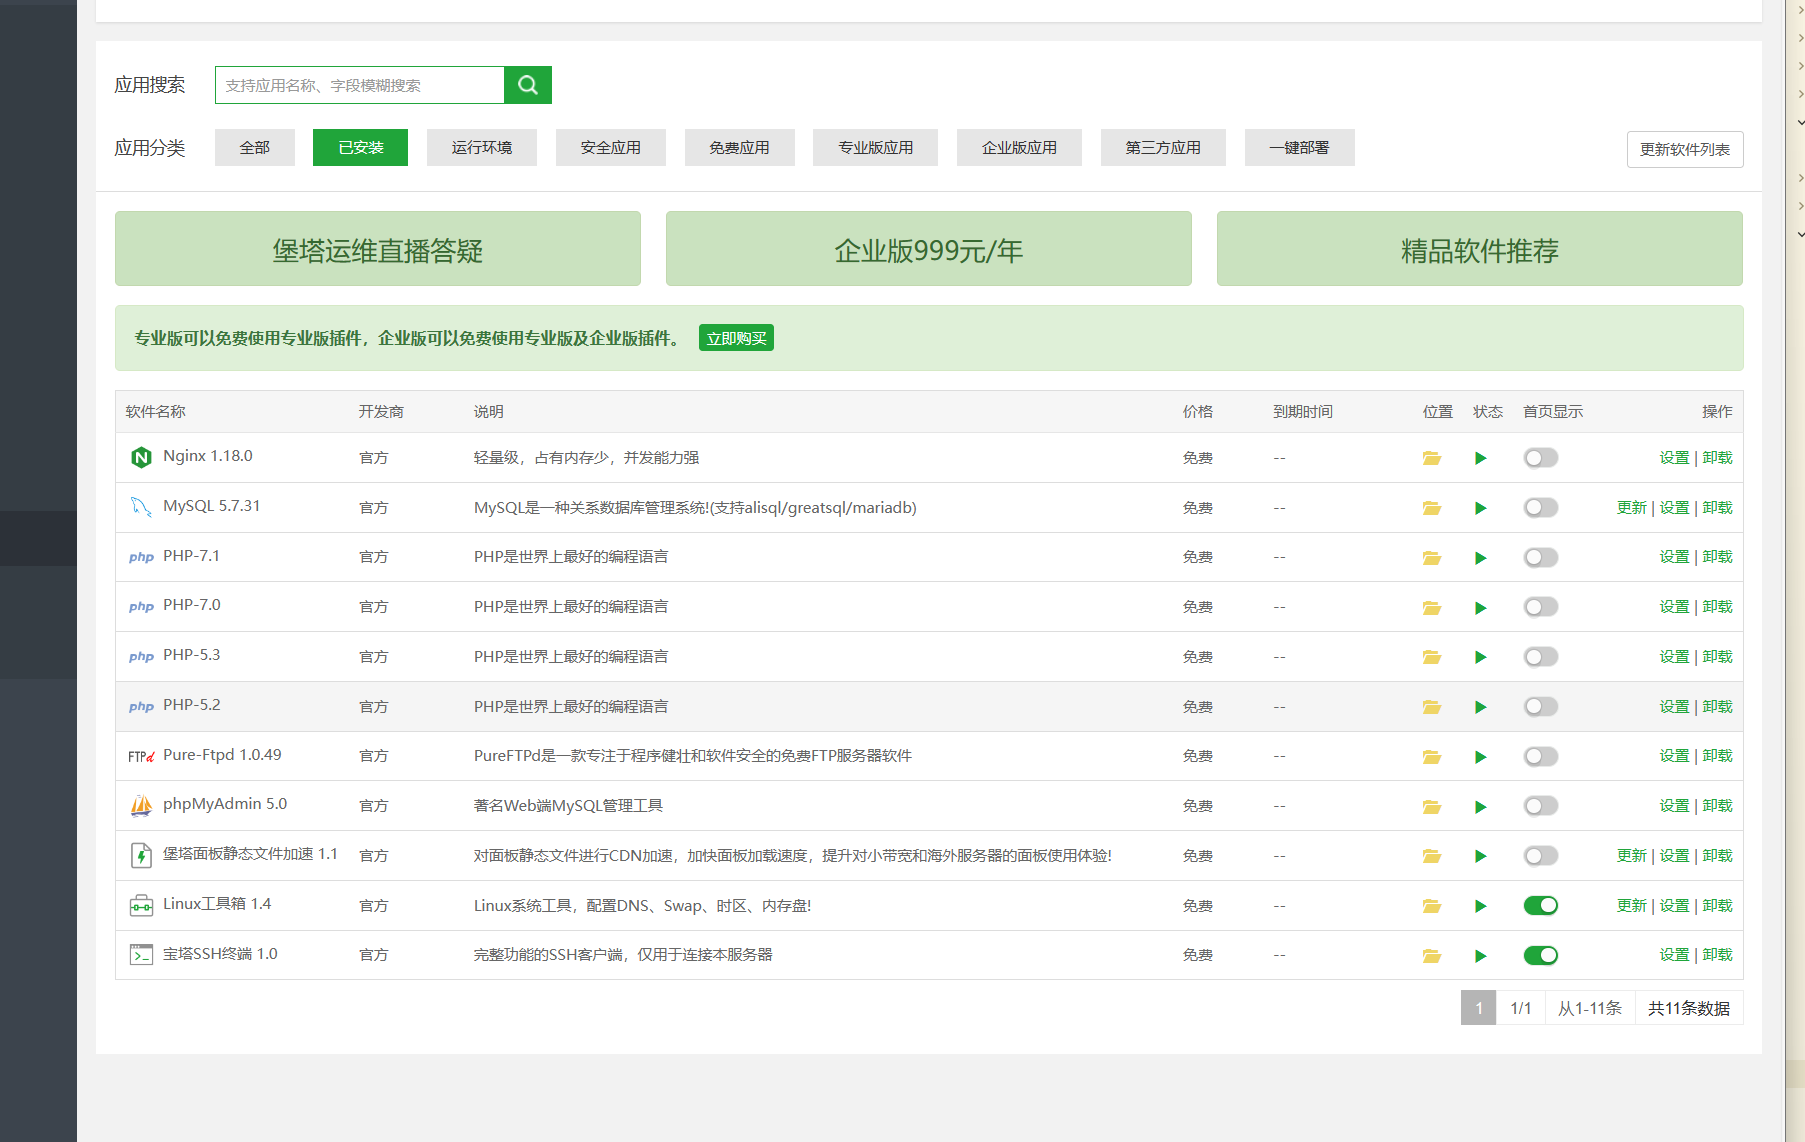Click the green search magnifier button
Screen dimensions: 1805x1142
click(528, 85)
